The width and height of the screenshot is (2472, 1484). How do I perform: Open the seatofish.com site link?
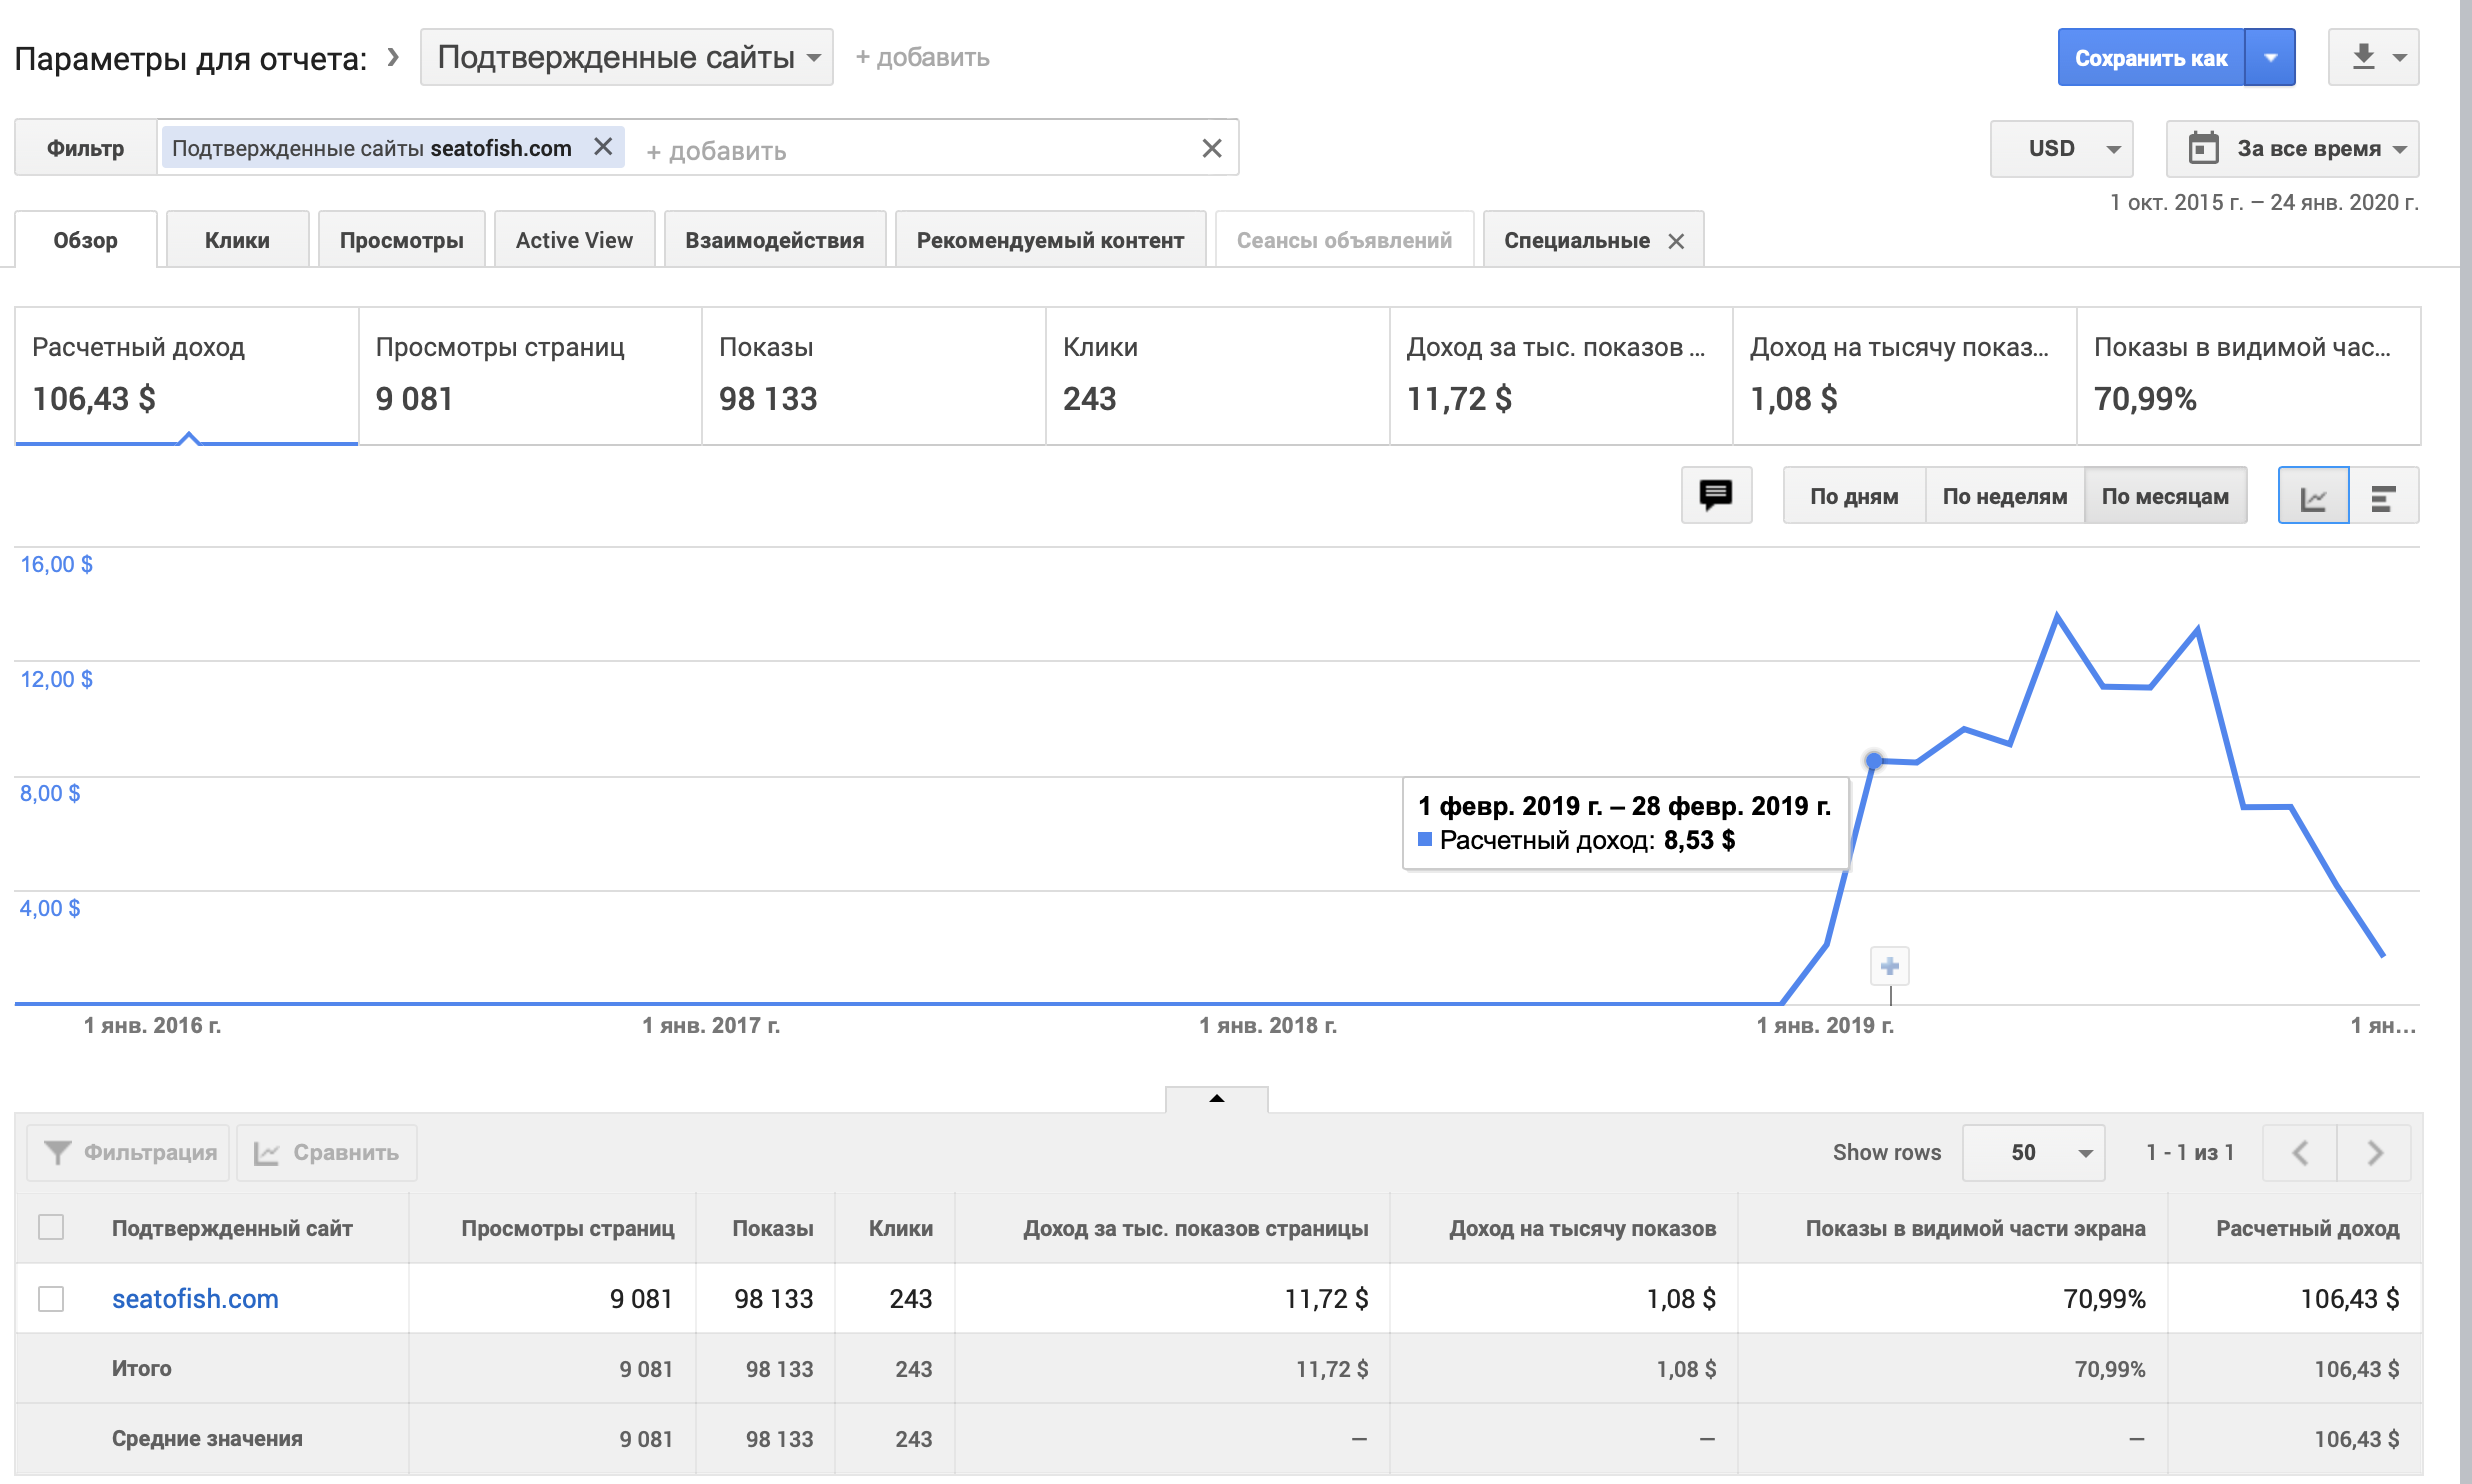click(195, 1298)
